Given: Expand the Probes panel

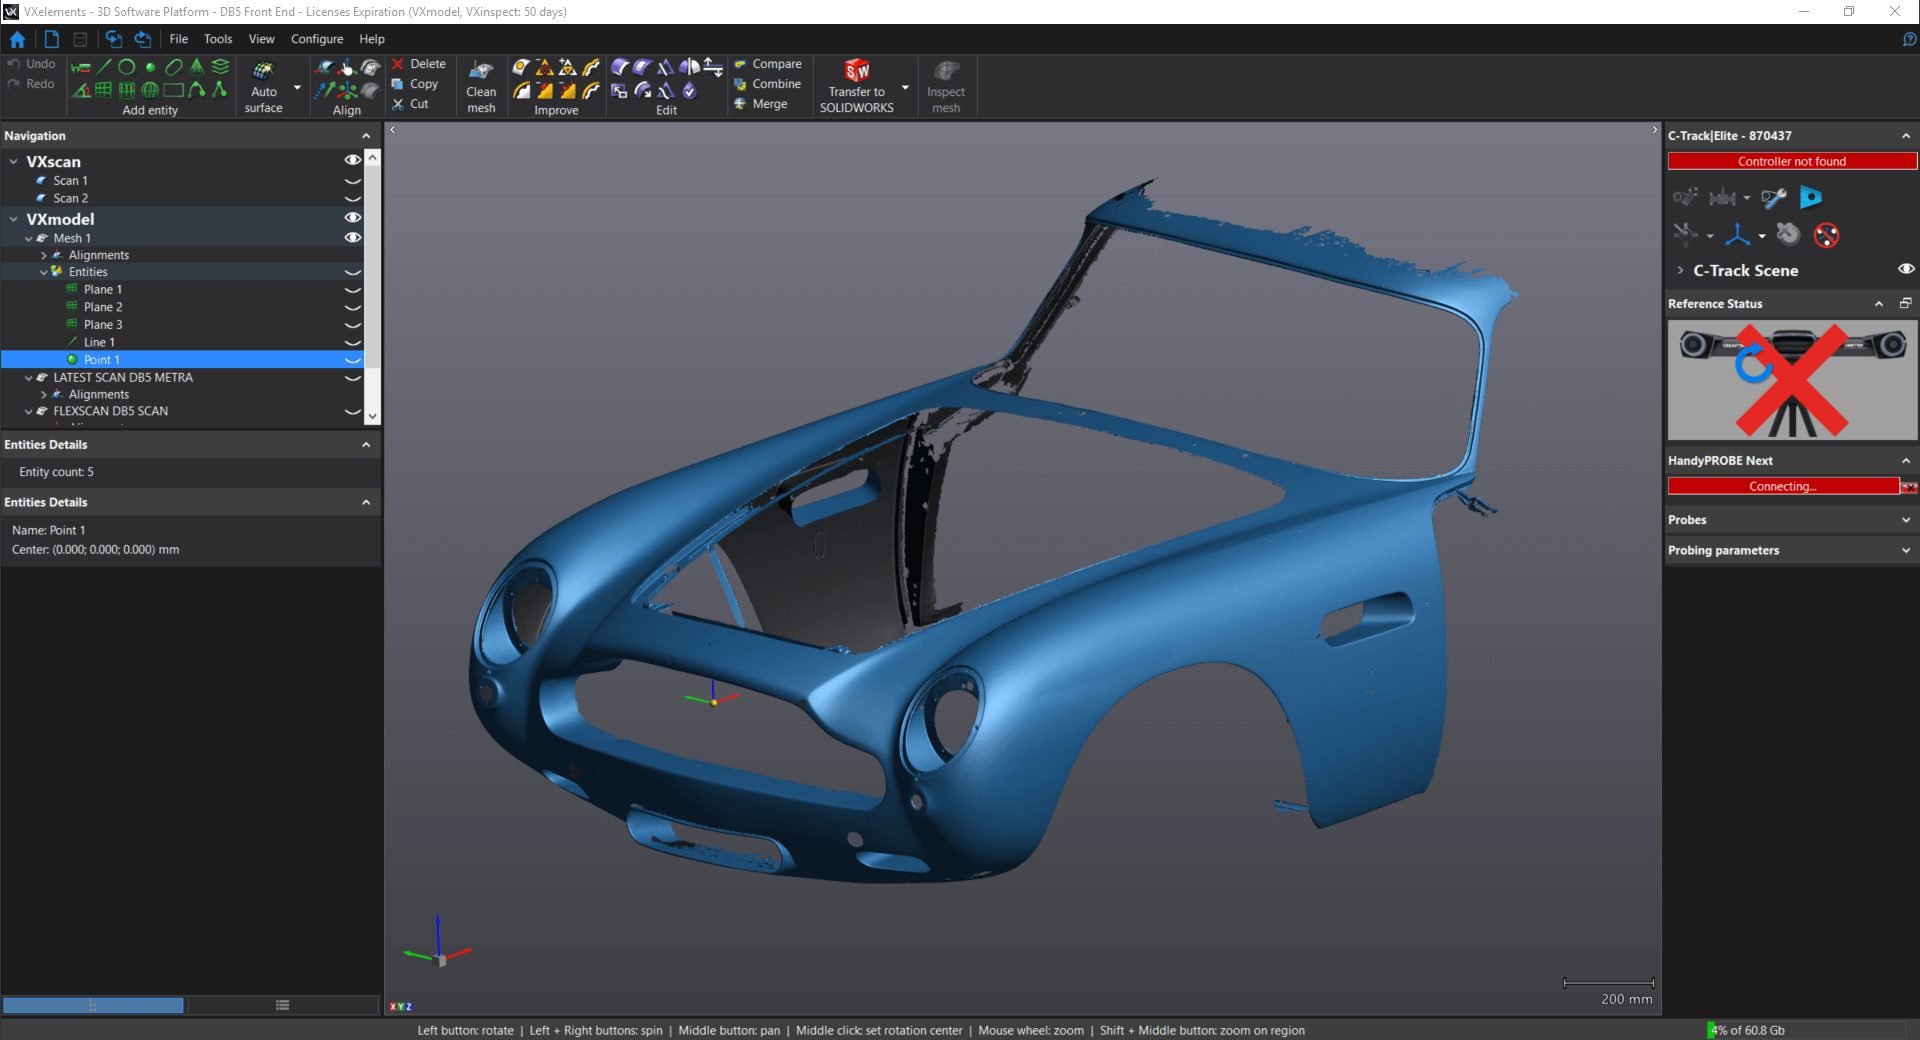Looking at the screenshot, I should 1906,520.
